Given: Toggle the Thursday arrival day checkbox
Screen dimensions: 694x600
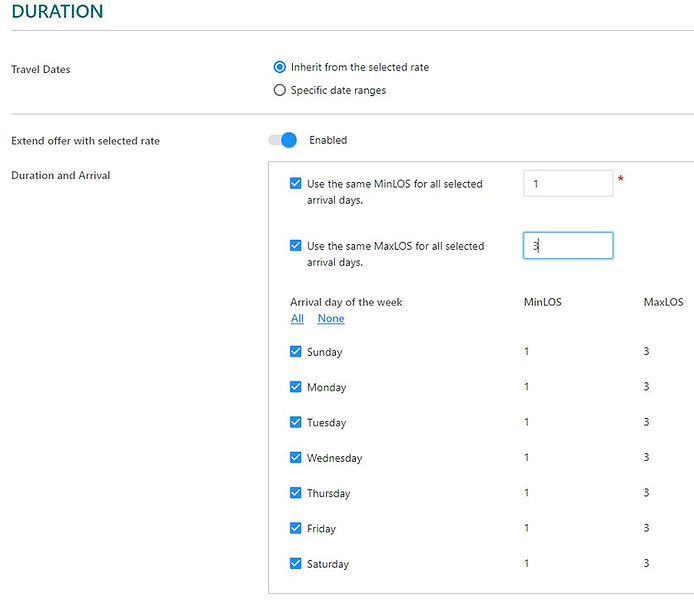Looking at the screenshot, I should click(x=295, y=493).
